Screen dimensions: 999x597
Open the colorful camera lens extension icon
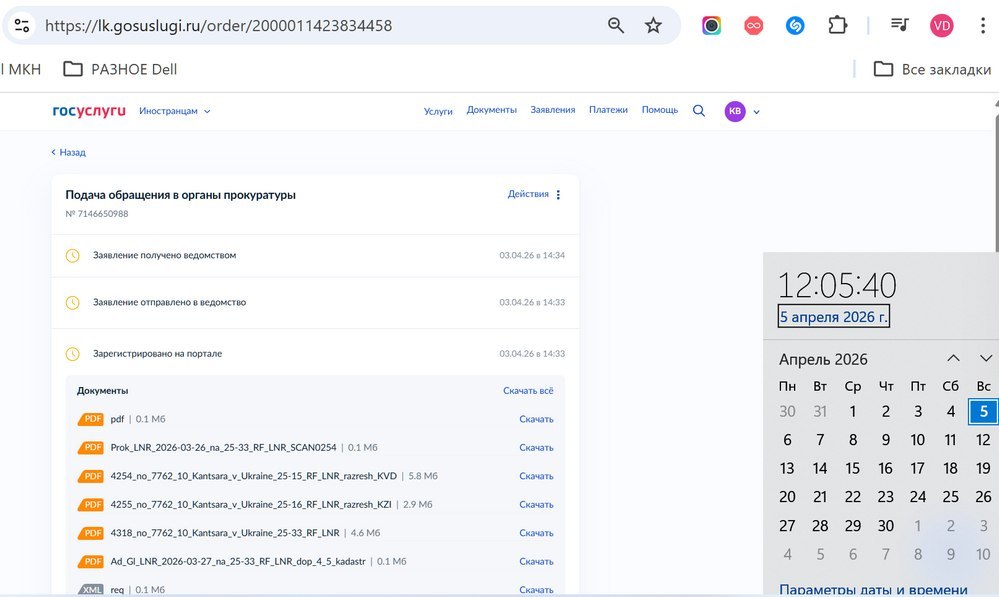(x=711, y=25)
